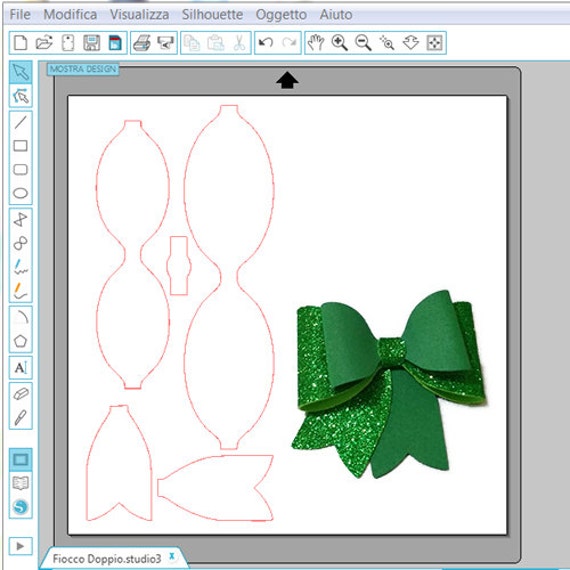Open the Aiuto menu

(x=336, y=15)
